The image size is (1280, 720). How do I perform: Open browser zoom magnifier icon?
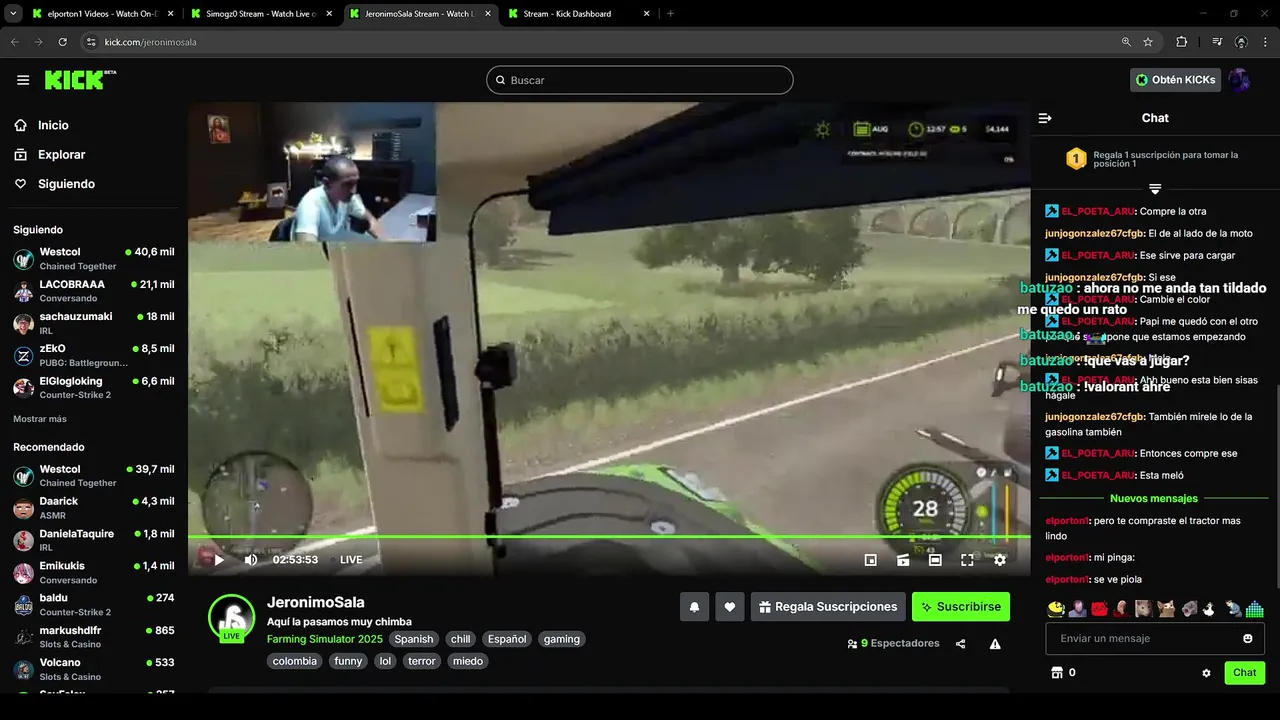(1126, 42)
